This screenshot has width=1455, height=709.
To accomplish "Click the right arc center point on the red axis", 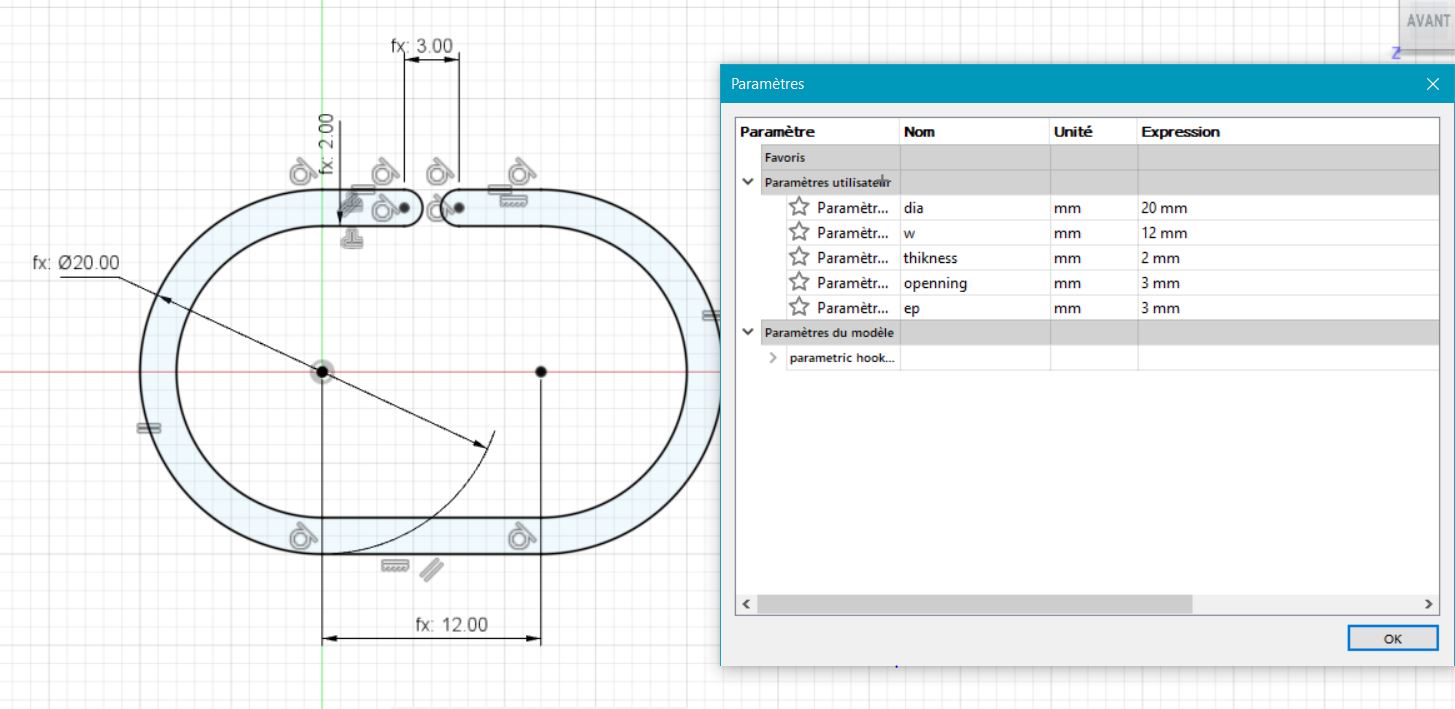I will 540,372.
